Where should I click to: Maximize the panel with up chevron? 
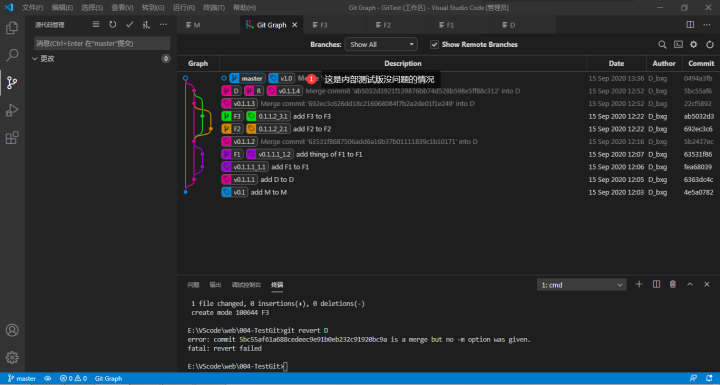(690, 284)
